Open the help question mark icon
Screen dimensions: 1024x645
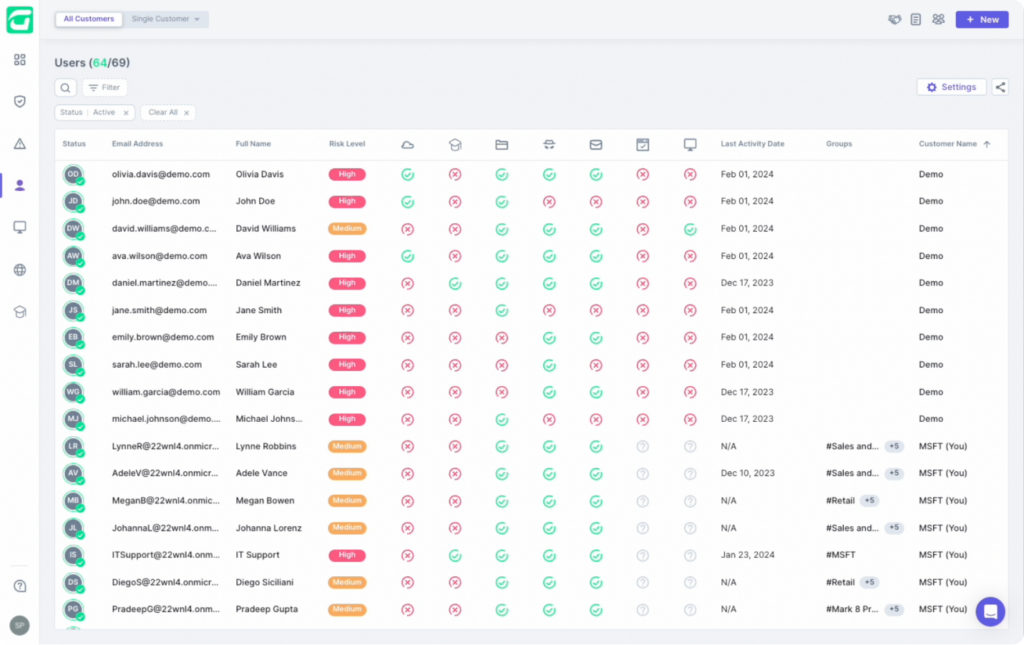[x=20, y=586]
